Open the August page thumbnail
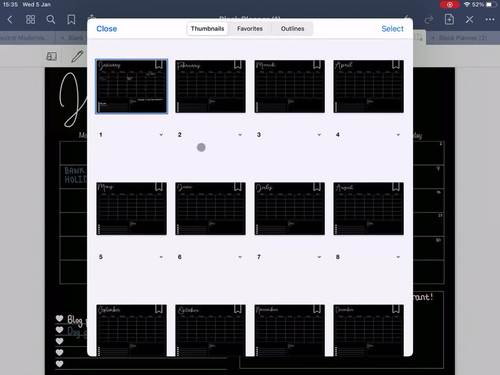 (368, 209)
